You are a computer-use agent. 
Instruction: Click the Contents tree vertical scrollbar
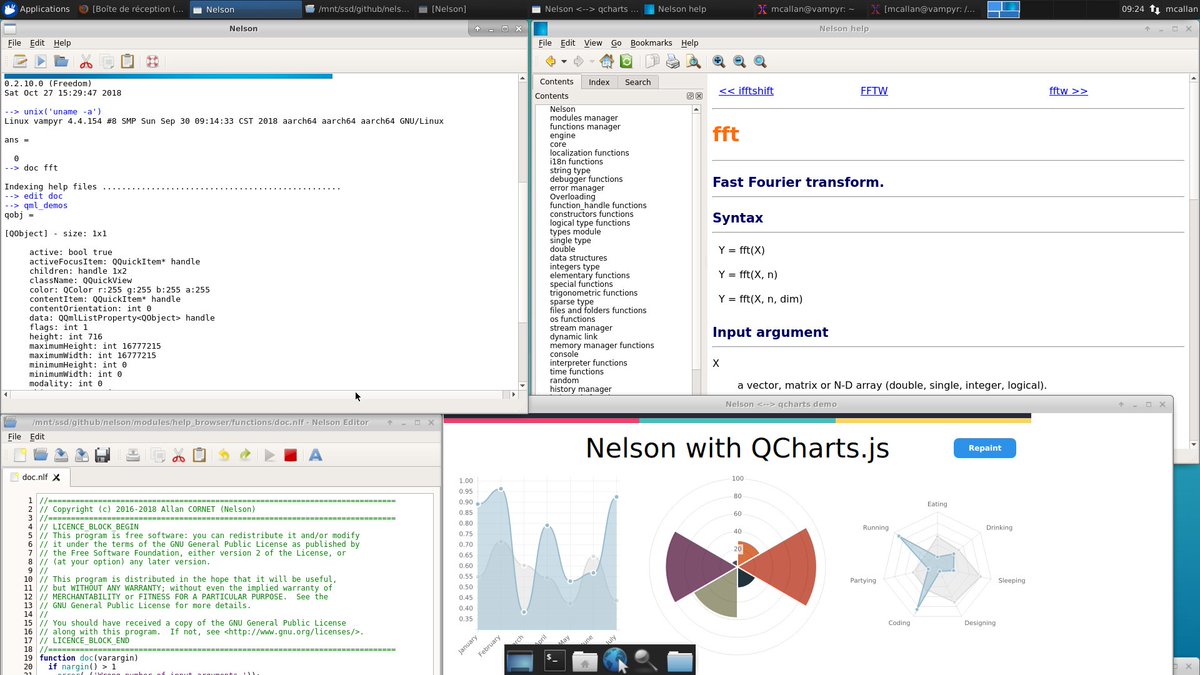click(697, 248)
